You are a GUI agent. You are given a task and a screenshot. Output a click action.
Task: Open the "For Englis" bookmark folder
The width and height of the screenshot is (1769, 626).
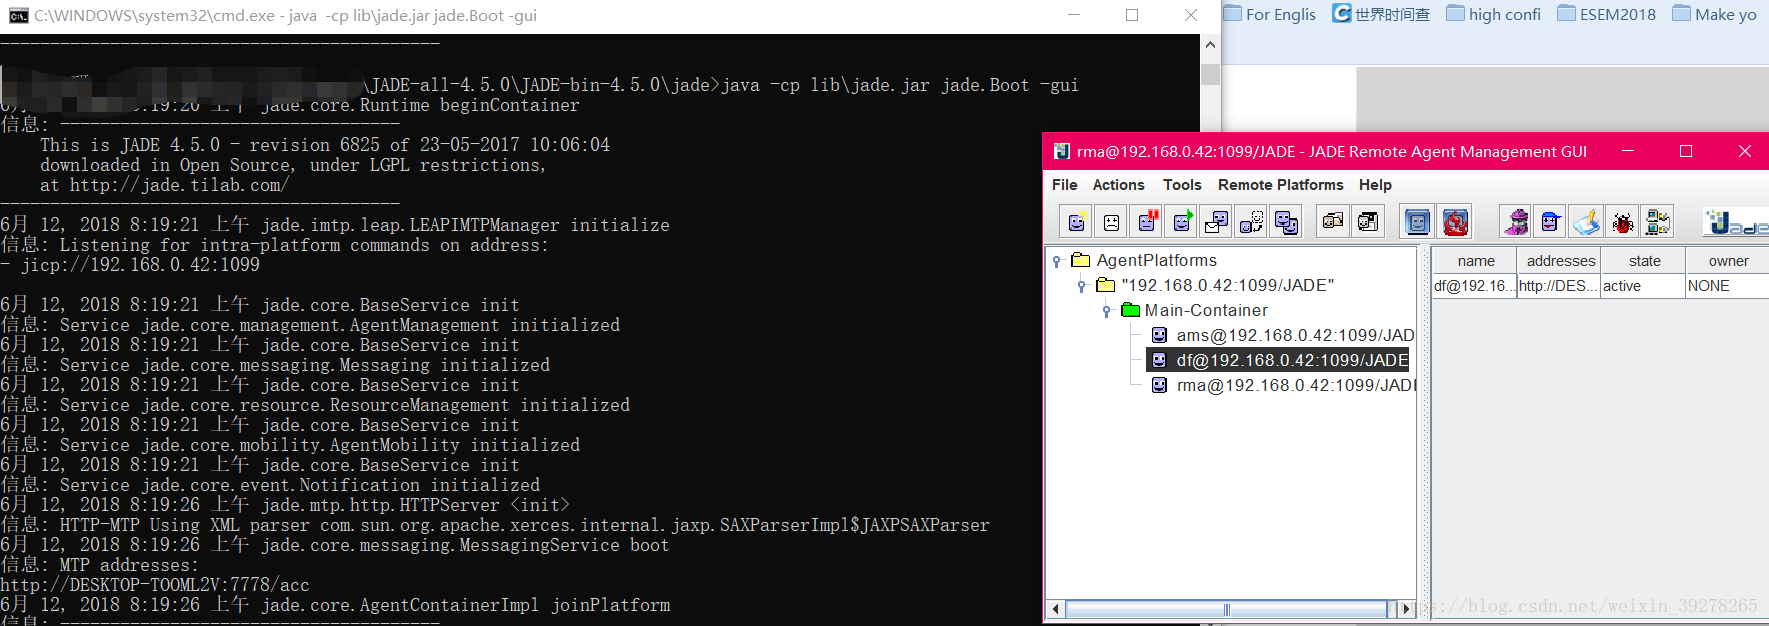click(x=1270, y=15)
